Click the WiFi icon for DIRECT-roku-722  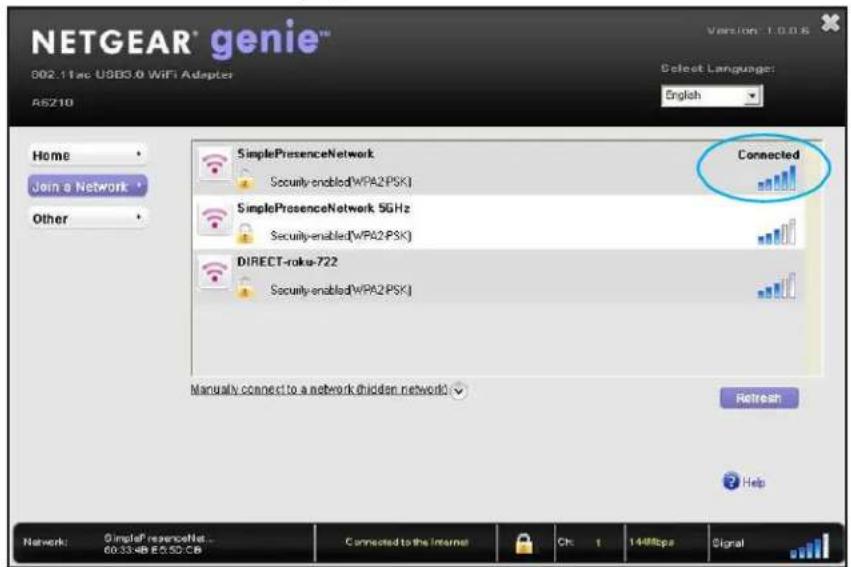[214, 272]
